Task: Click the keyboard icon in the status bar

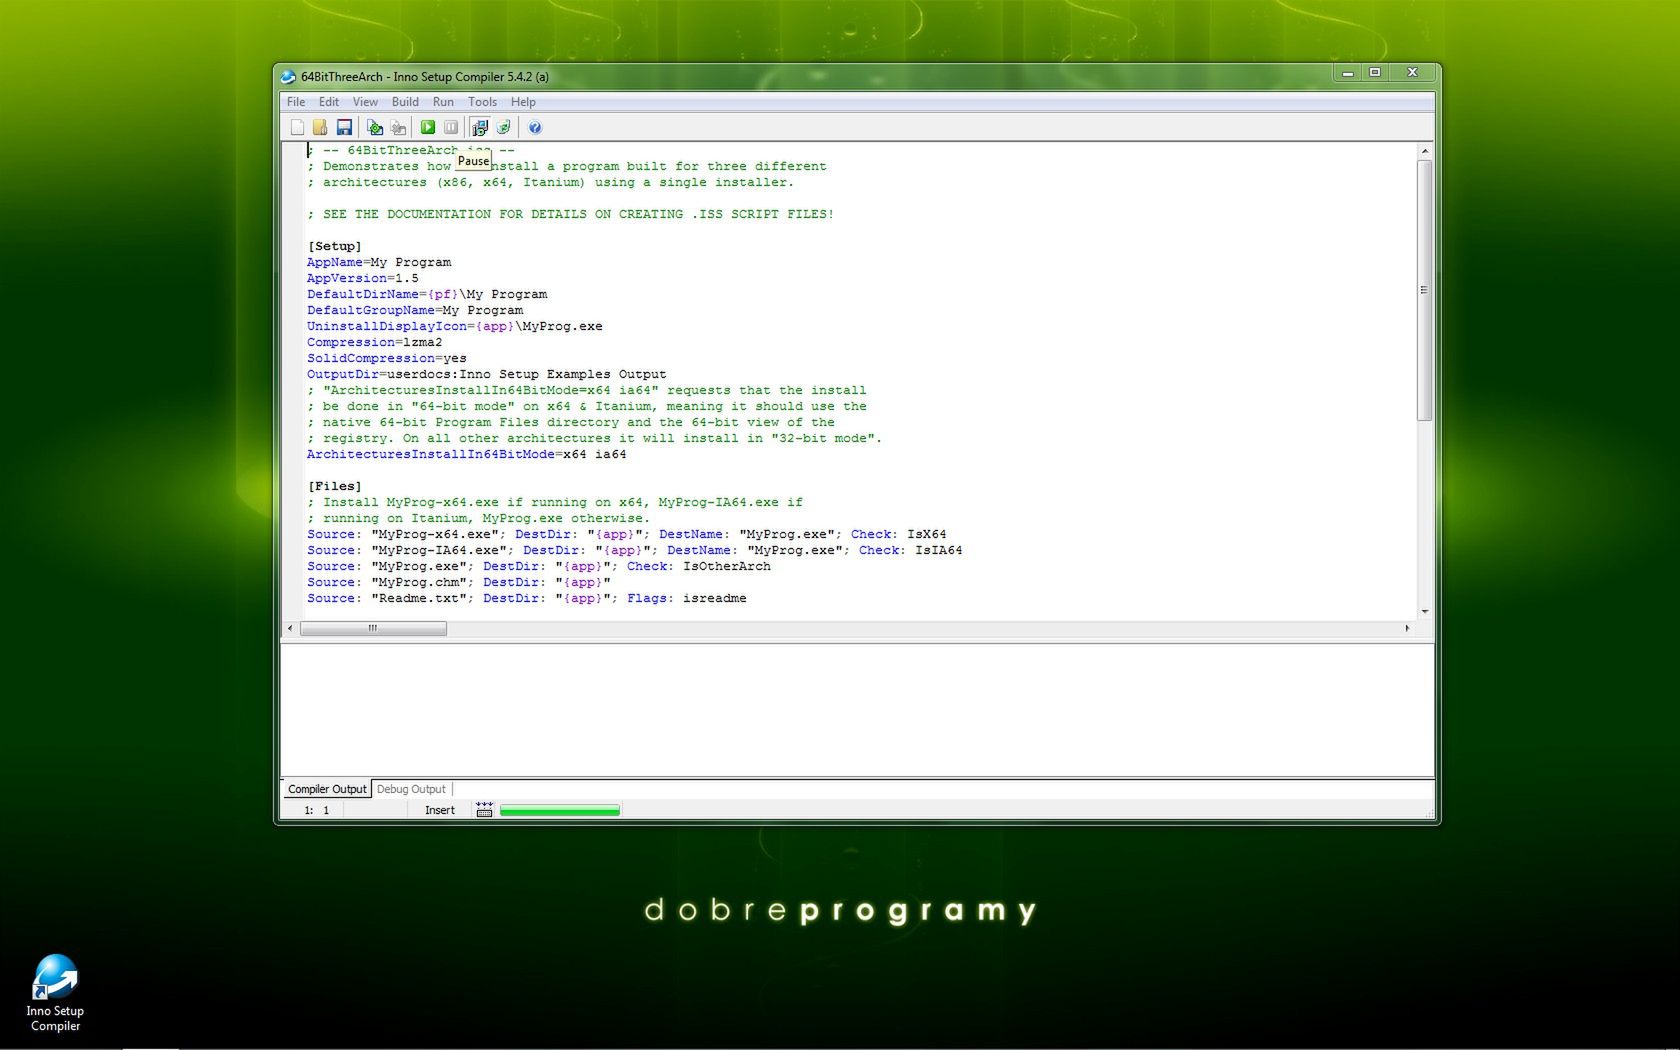Action: pos(484,810)
